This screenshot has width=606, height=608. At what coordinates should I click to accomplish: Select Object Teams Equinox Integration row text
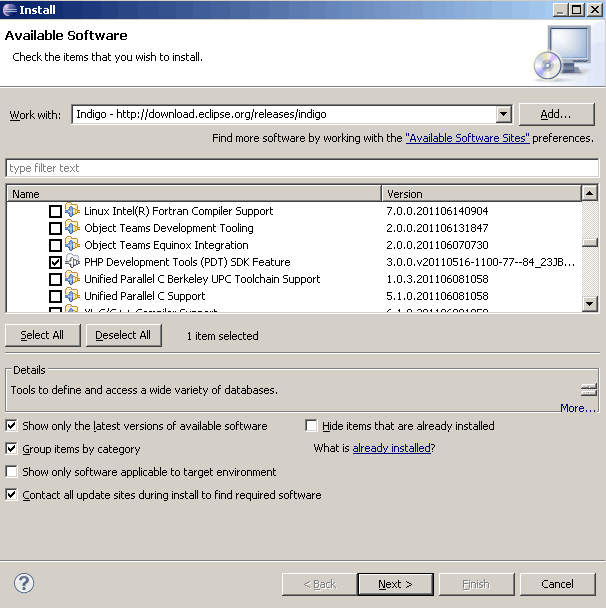166,245
